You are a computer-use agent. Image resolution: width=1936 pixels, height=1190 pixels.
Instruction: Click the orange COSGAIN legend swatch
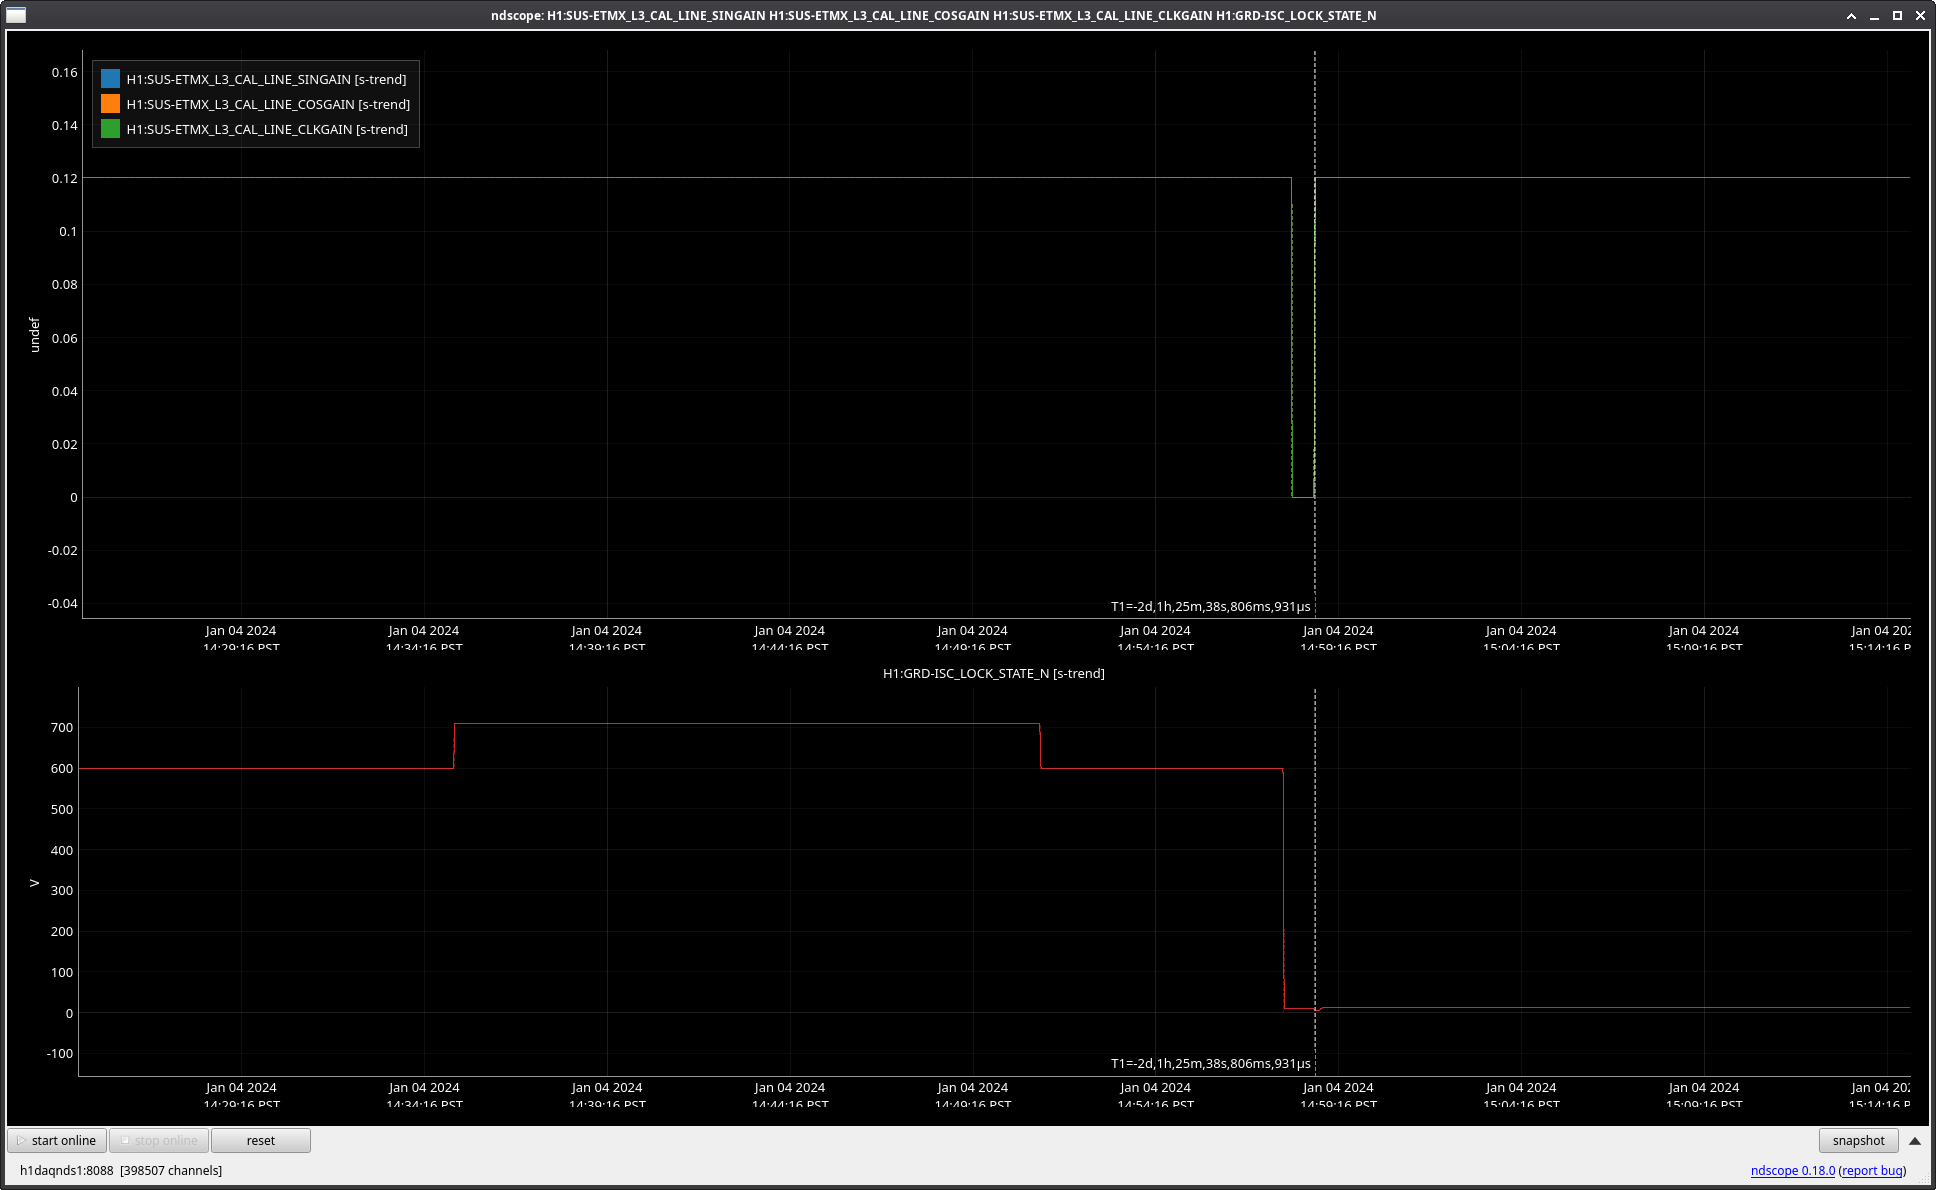coord(110,104)
